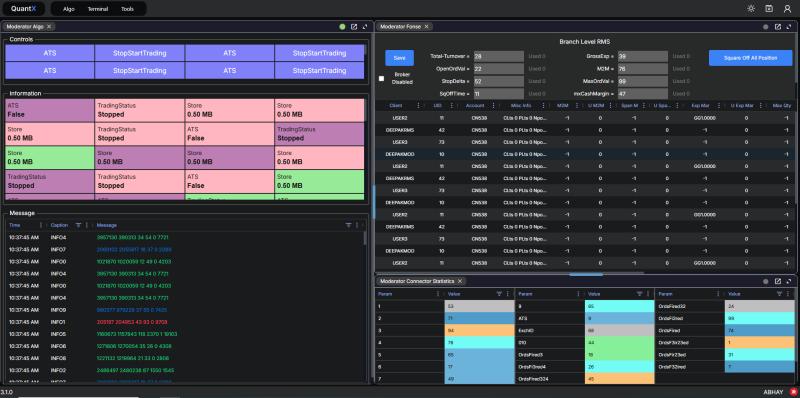Click the MaxOrdVal input field

642,81
